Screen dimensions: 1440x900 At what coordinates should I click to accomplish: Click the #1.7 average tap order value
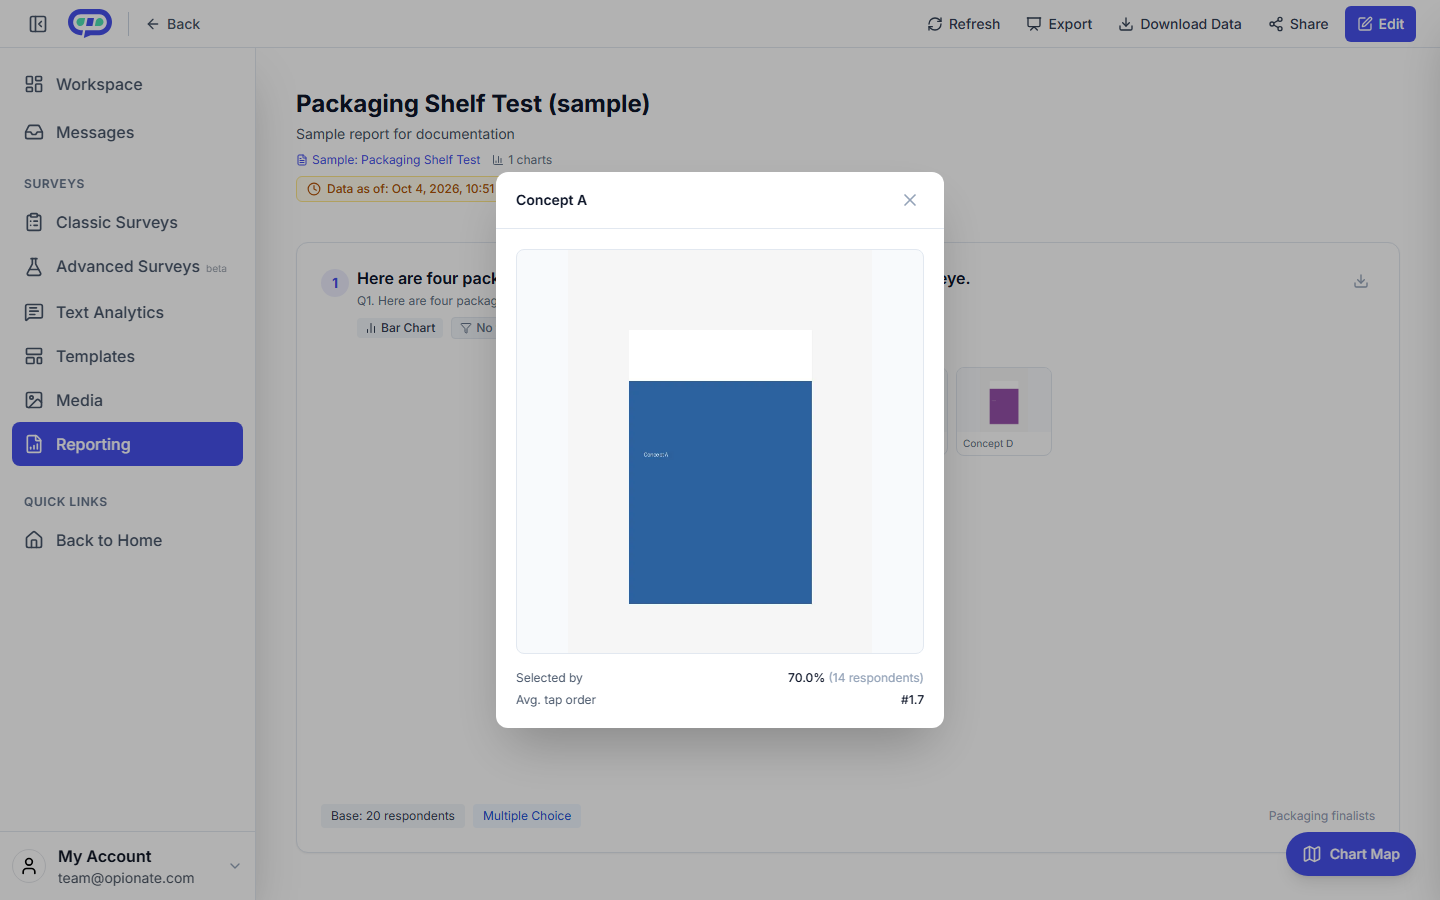pyautogui.click(x=912, y=700)
